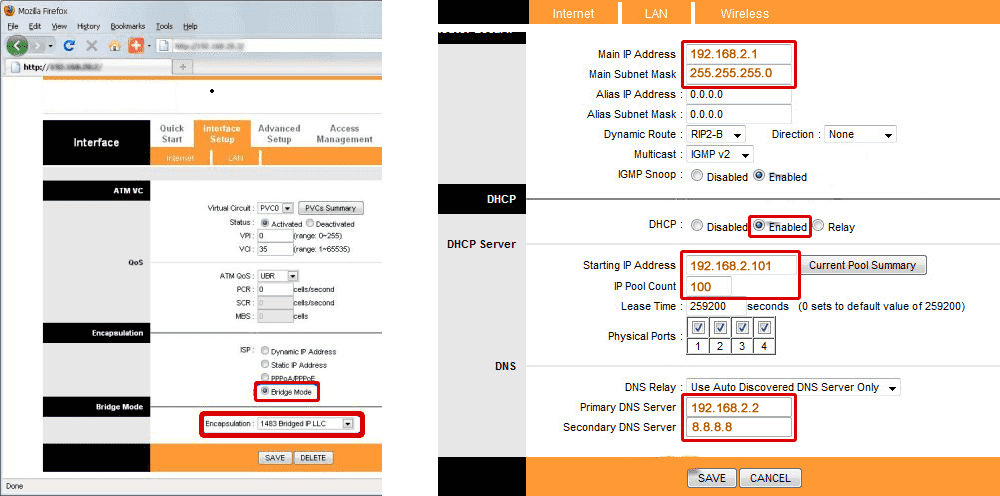Open the 1483 Bridged IP LLC encapsulation dropdown
The width and height of the screenshot is (1000, 496).
click(x=305, y=423)
